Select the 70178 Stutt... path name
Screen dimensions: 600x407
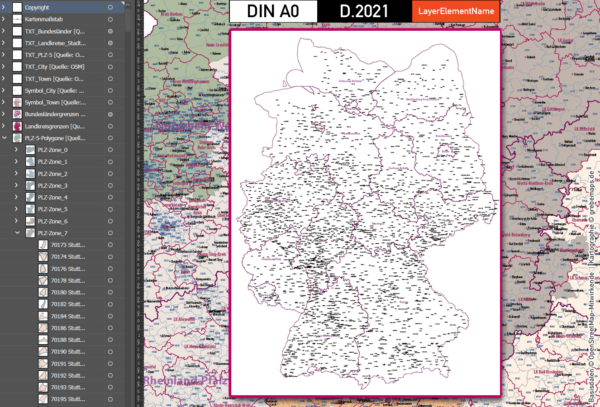68,280
